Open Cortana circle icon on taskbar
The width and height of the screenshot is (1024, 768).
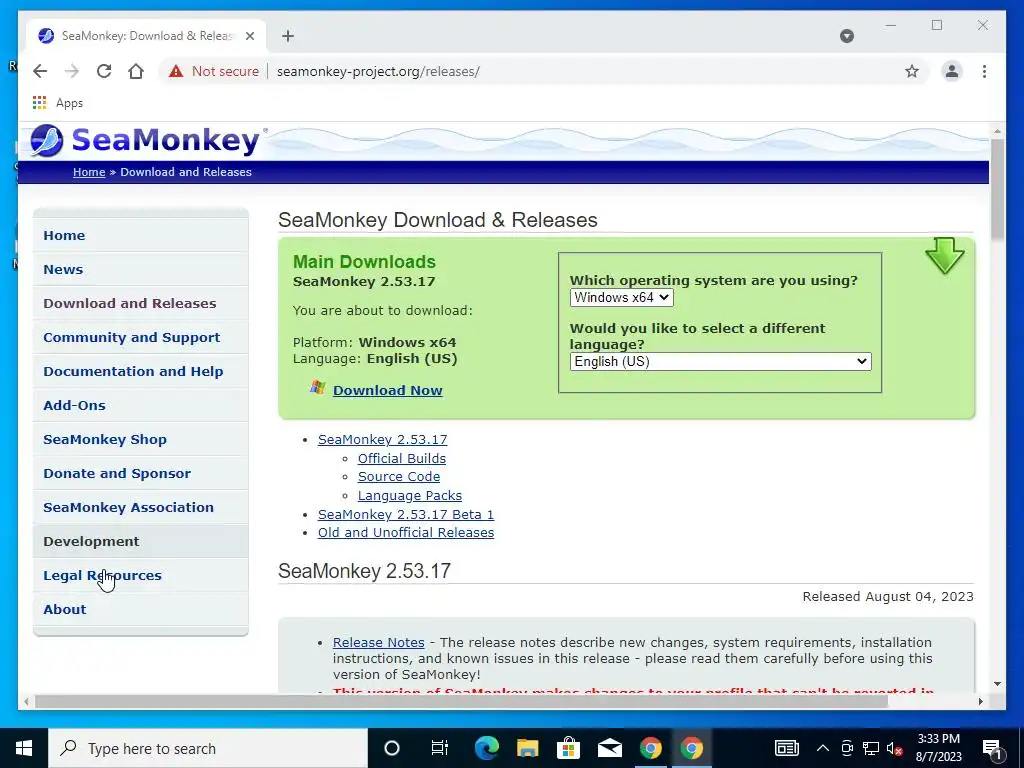[391, 748]
